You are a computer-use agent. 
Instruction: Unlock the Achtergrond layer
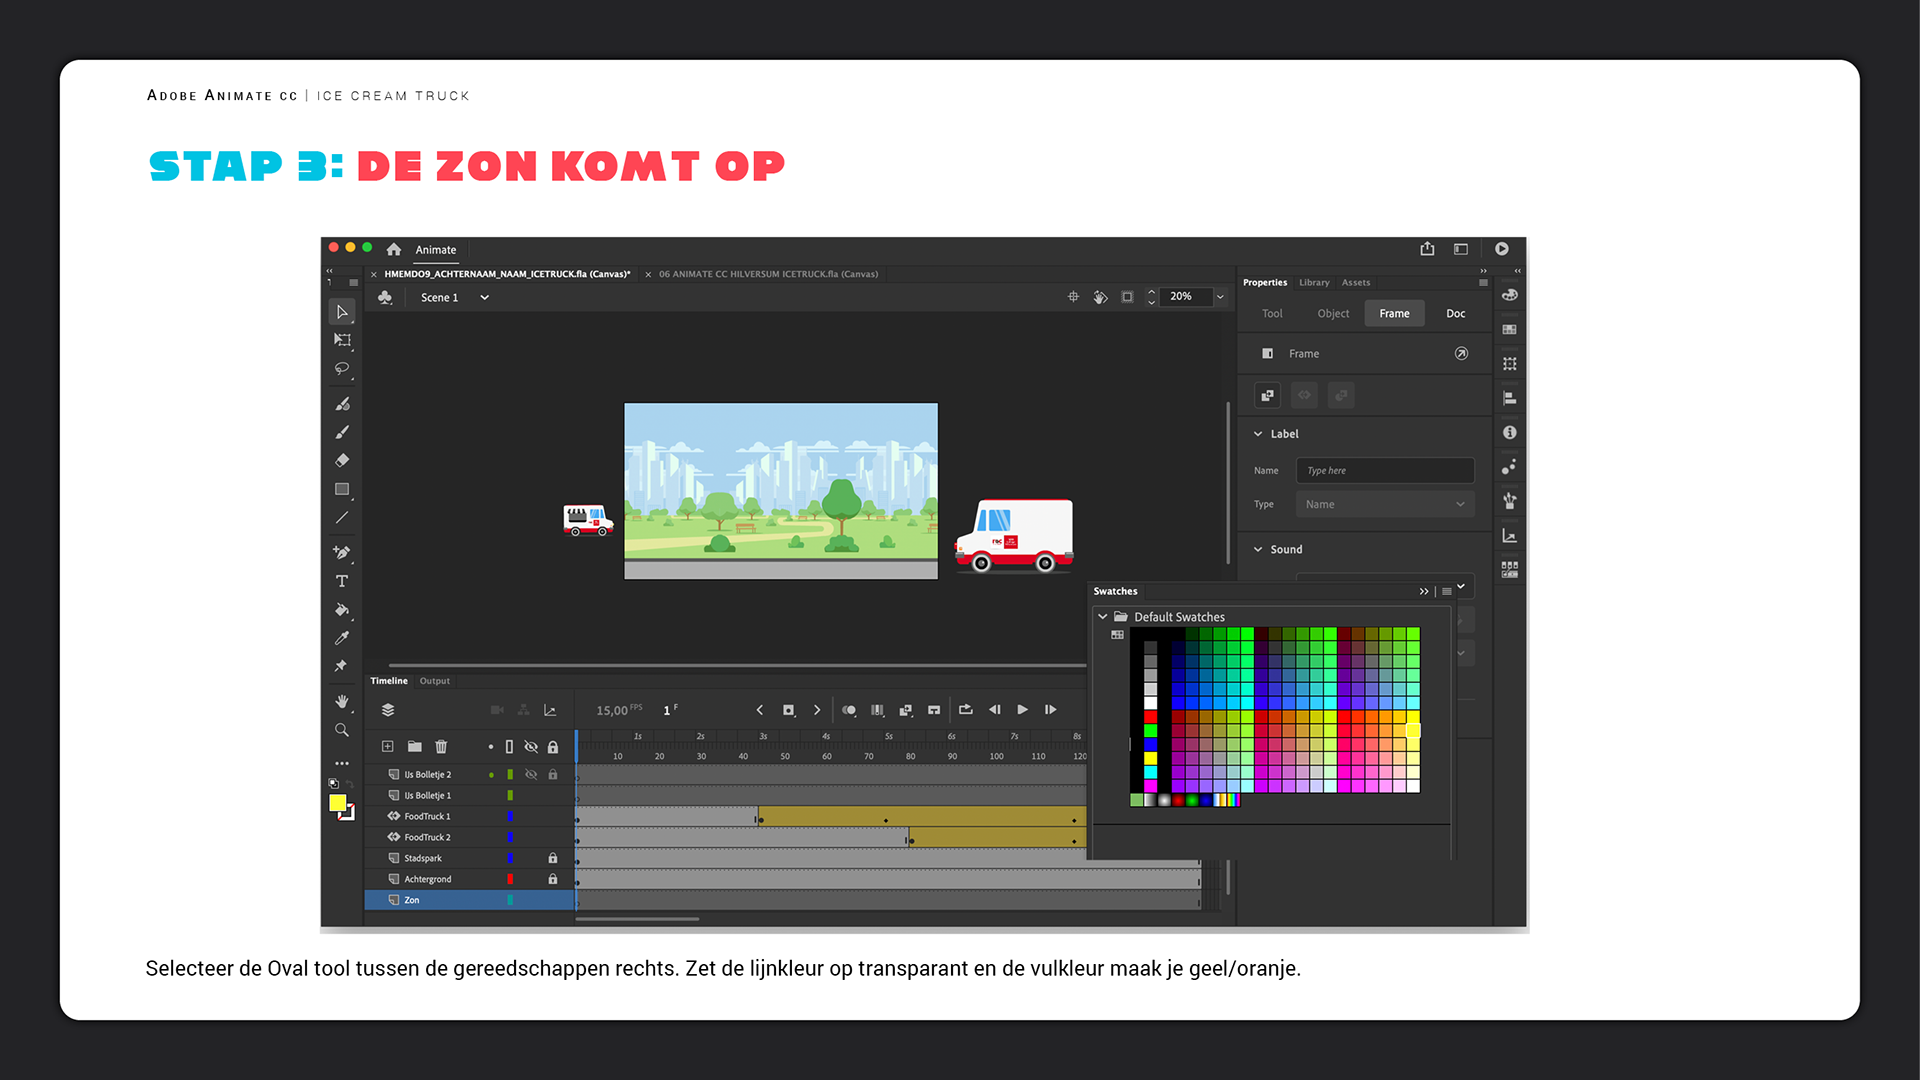coord(553,879)
